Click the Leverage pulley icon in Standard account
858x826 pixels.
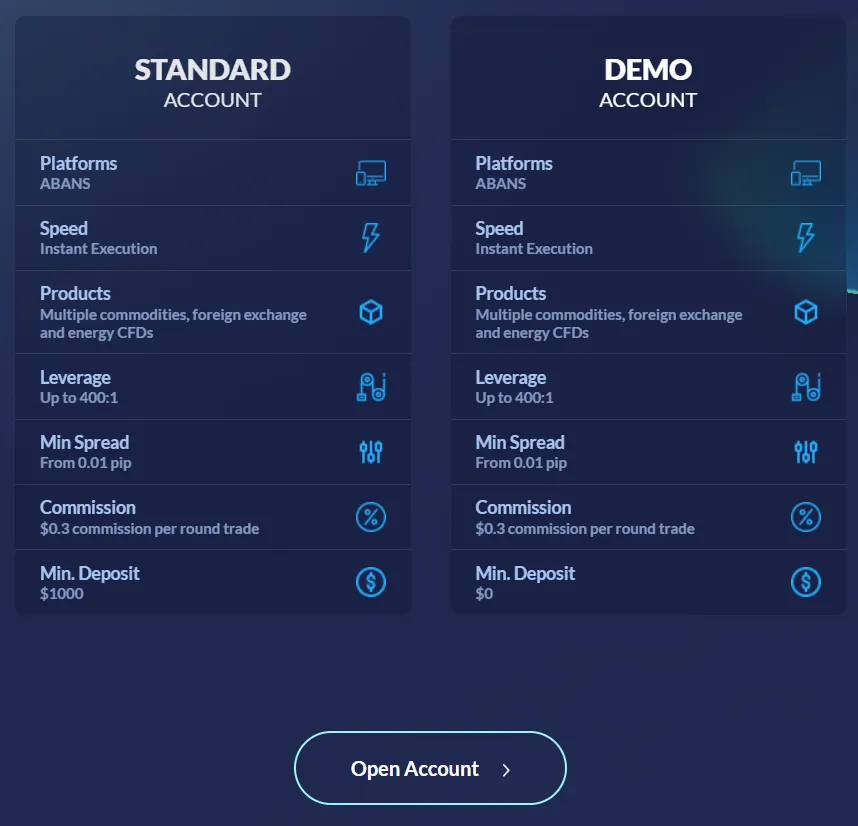pyautogui.click(x=371, y=387)
